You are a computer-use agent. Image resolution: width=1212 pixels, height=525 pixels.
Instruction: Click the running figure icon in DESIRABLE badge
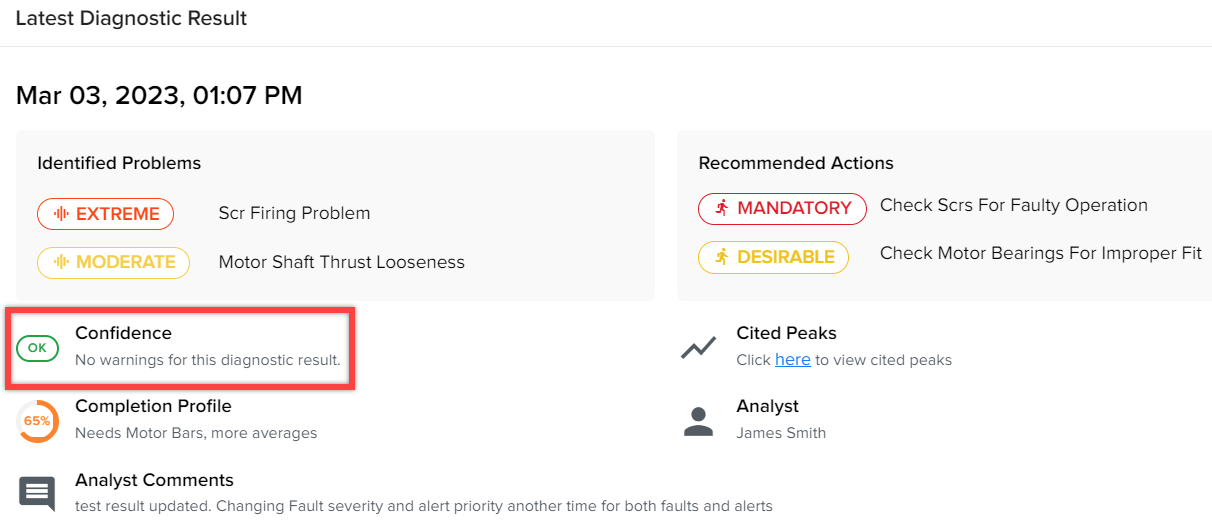(x=722, y=257)
